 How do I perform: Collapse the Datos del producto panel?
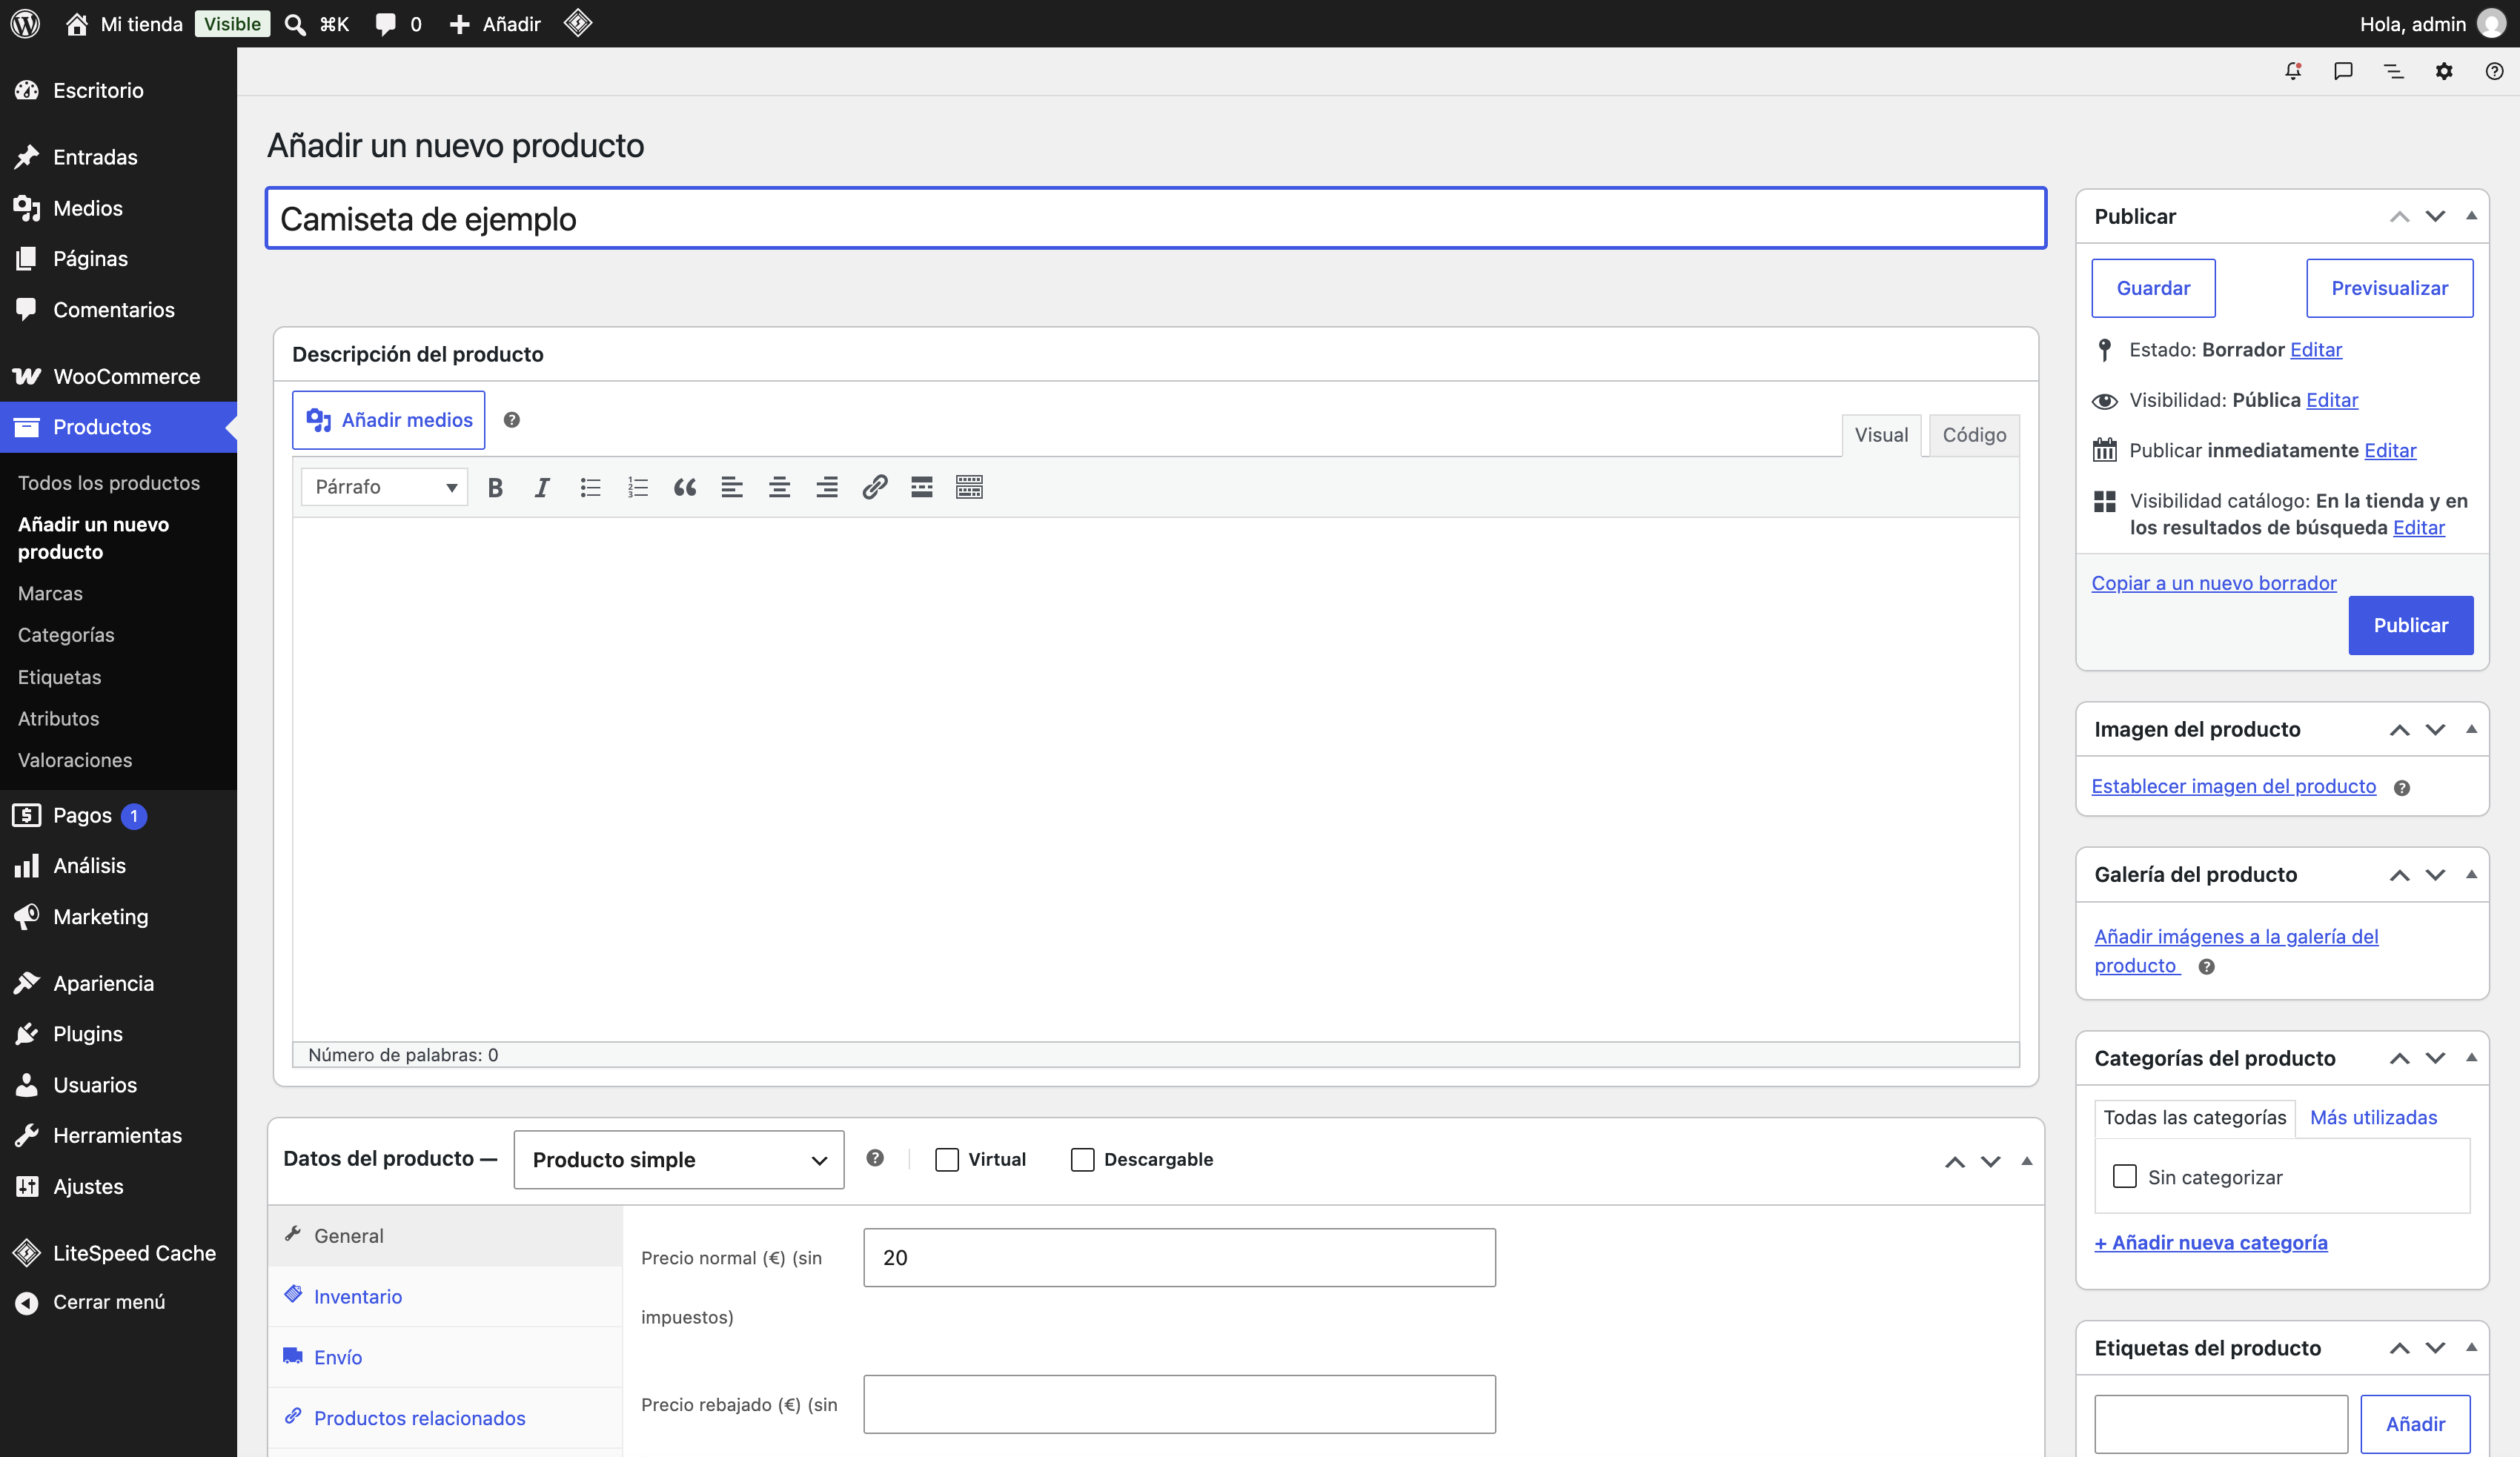click(2027, 1161)
